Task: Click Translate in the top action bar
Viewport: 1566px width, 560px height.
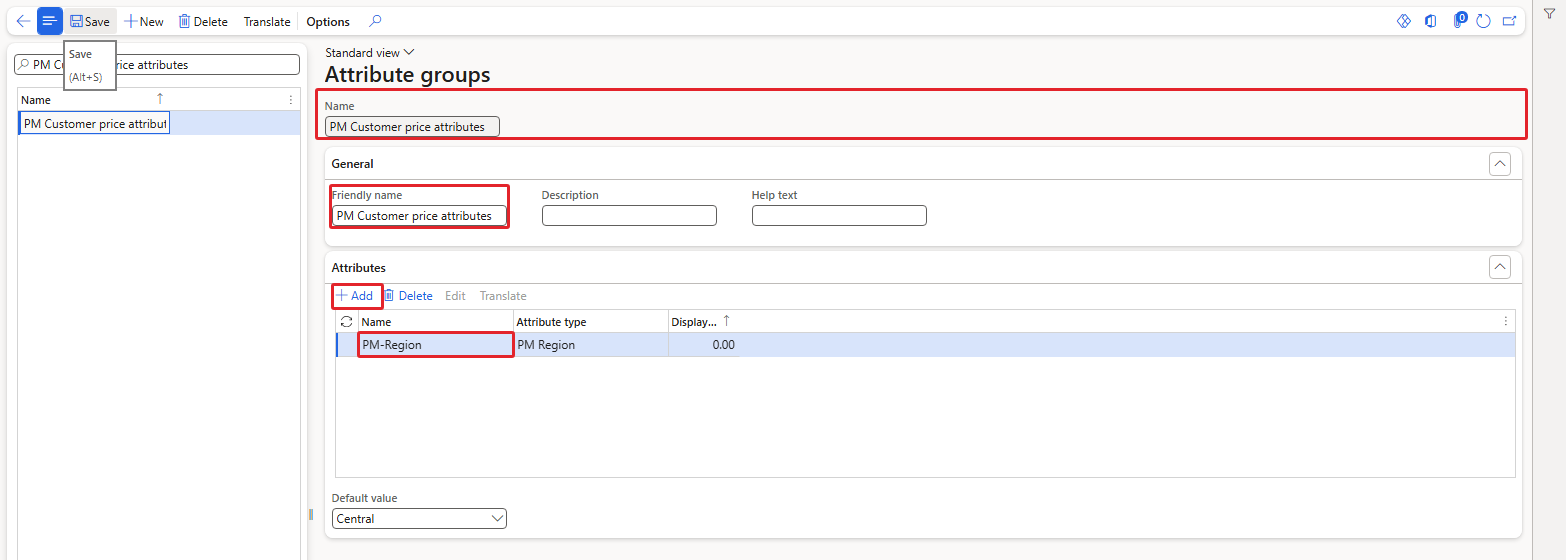Action: click(267, 21)
